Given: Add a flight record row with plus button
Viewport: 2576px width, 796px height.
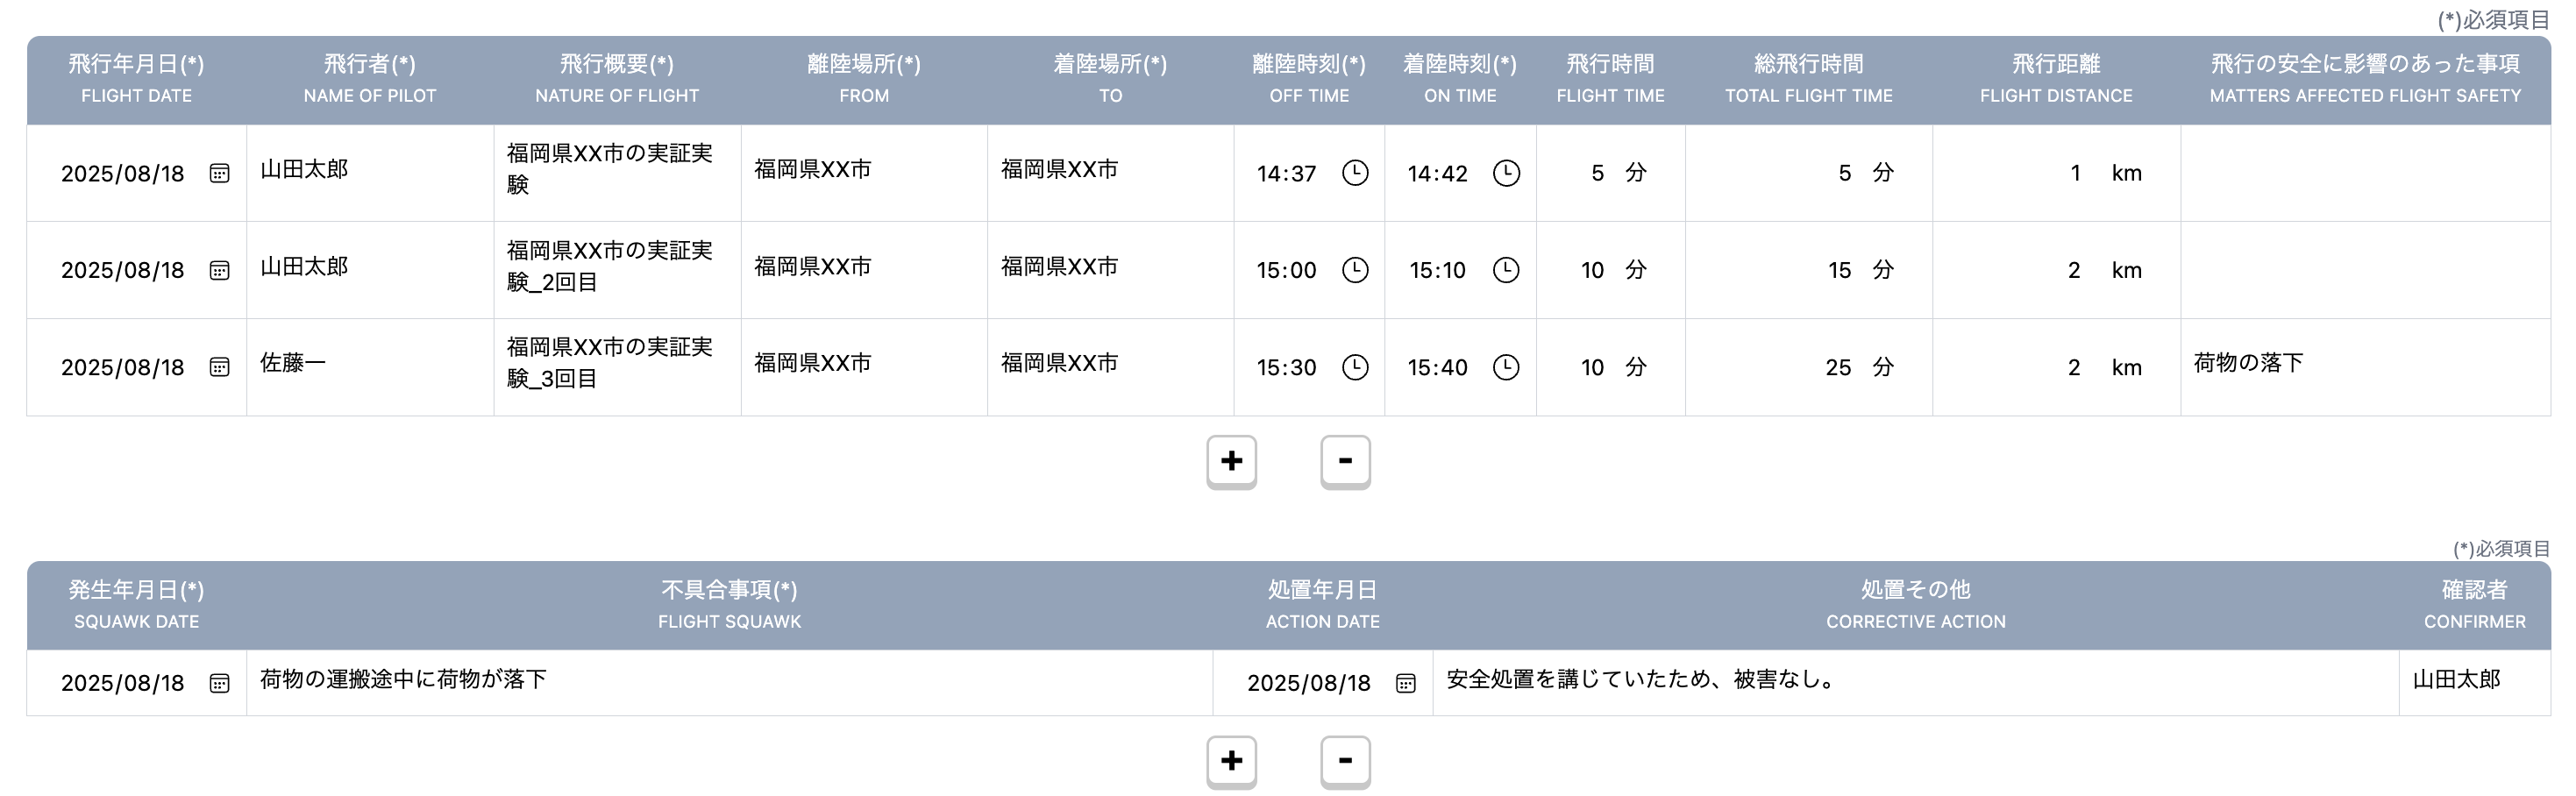Looking at the screenshot, I should 1231,461.
